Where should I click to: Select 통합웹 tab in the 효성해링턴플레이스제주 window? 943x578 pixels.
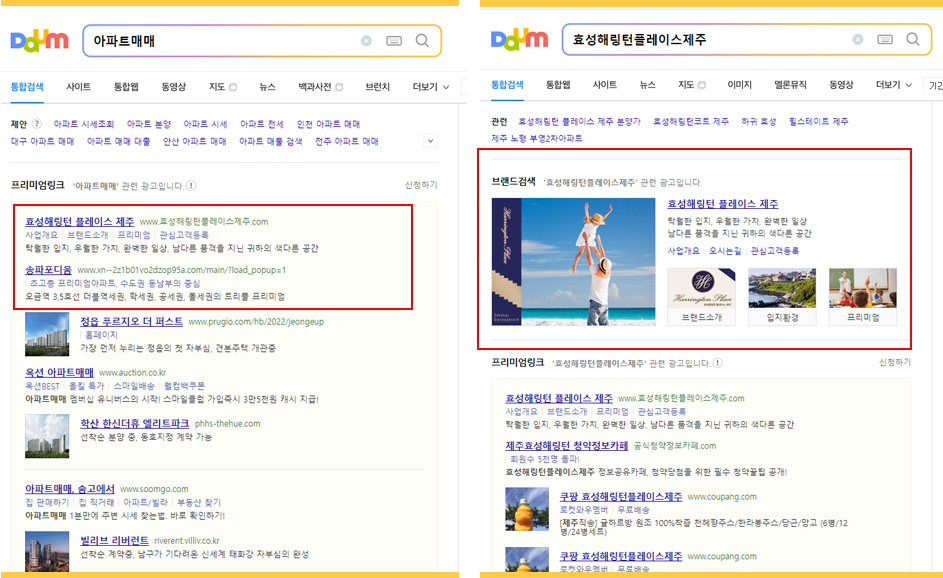tap(558, 85)
